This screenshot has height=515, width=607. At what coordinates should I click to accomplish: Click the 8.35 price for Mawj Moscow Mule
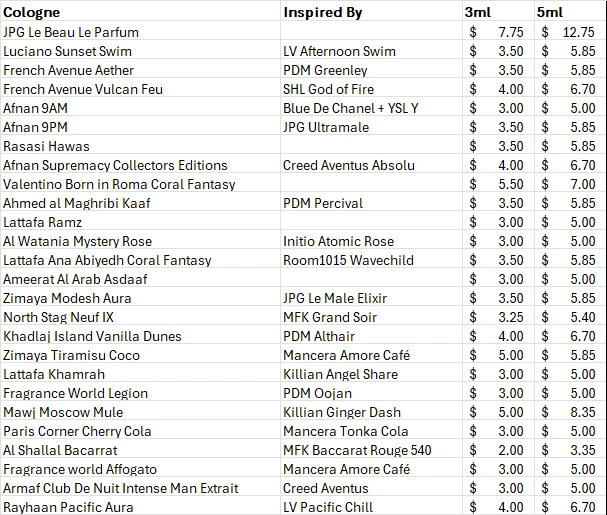570,412
